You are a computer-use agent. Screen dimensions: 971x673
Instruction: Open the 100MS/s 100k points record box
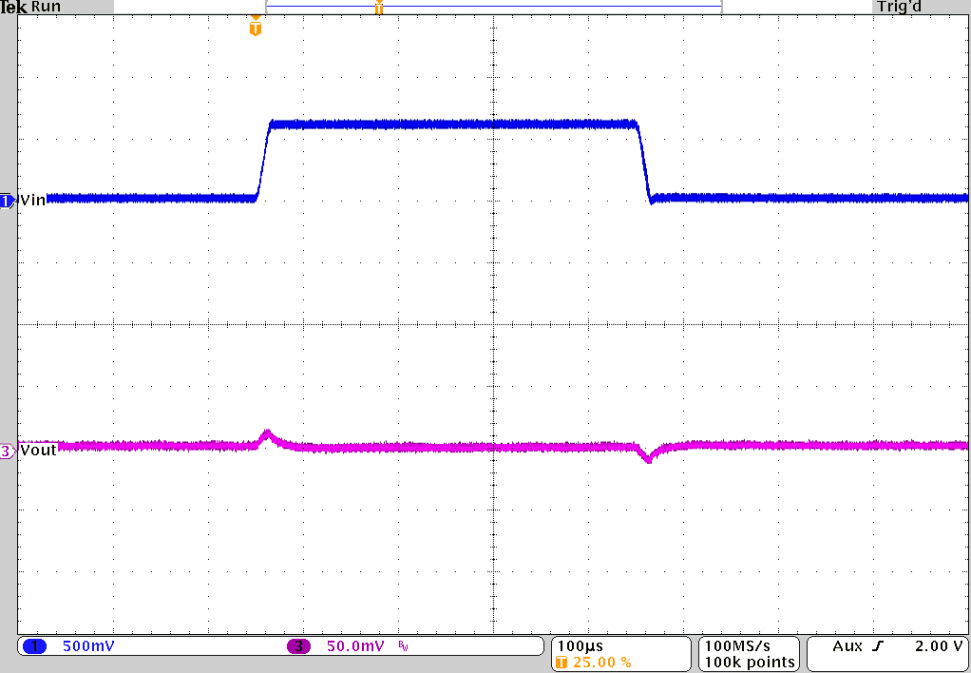(x=748, y=651)
